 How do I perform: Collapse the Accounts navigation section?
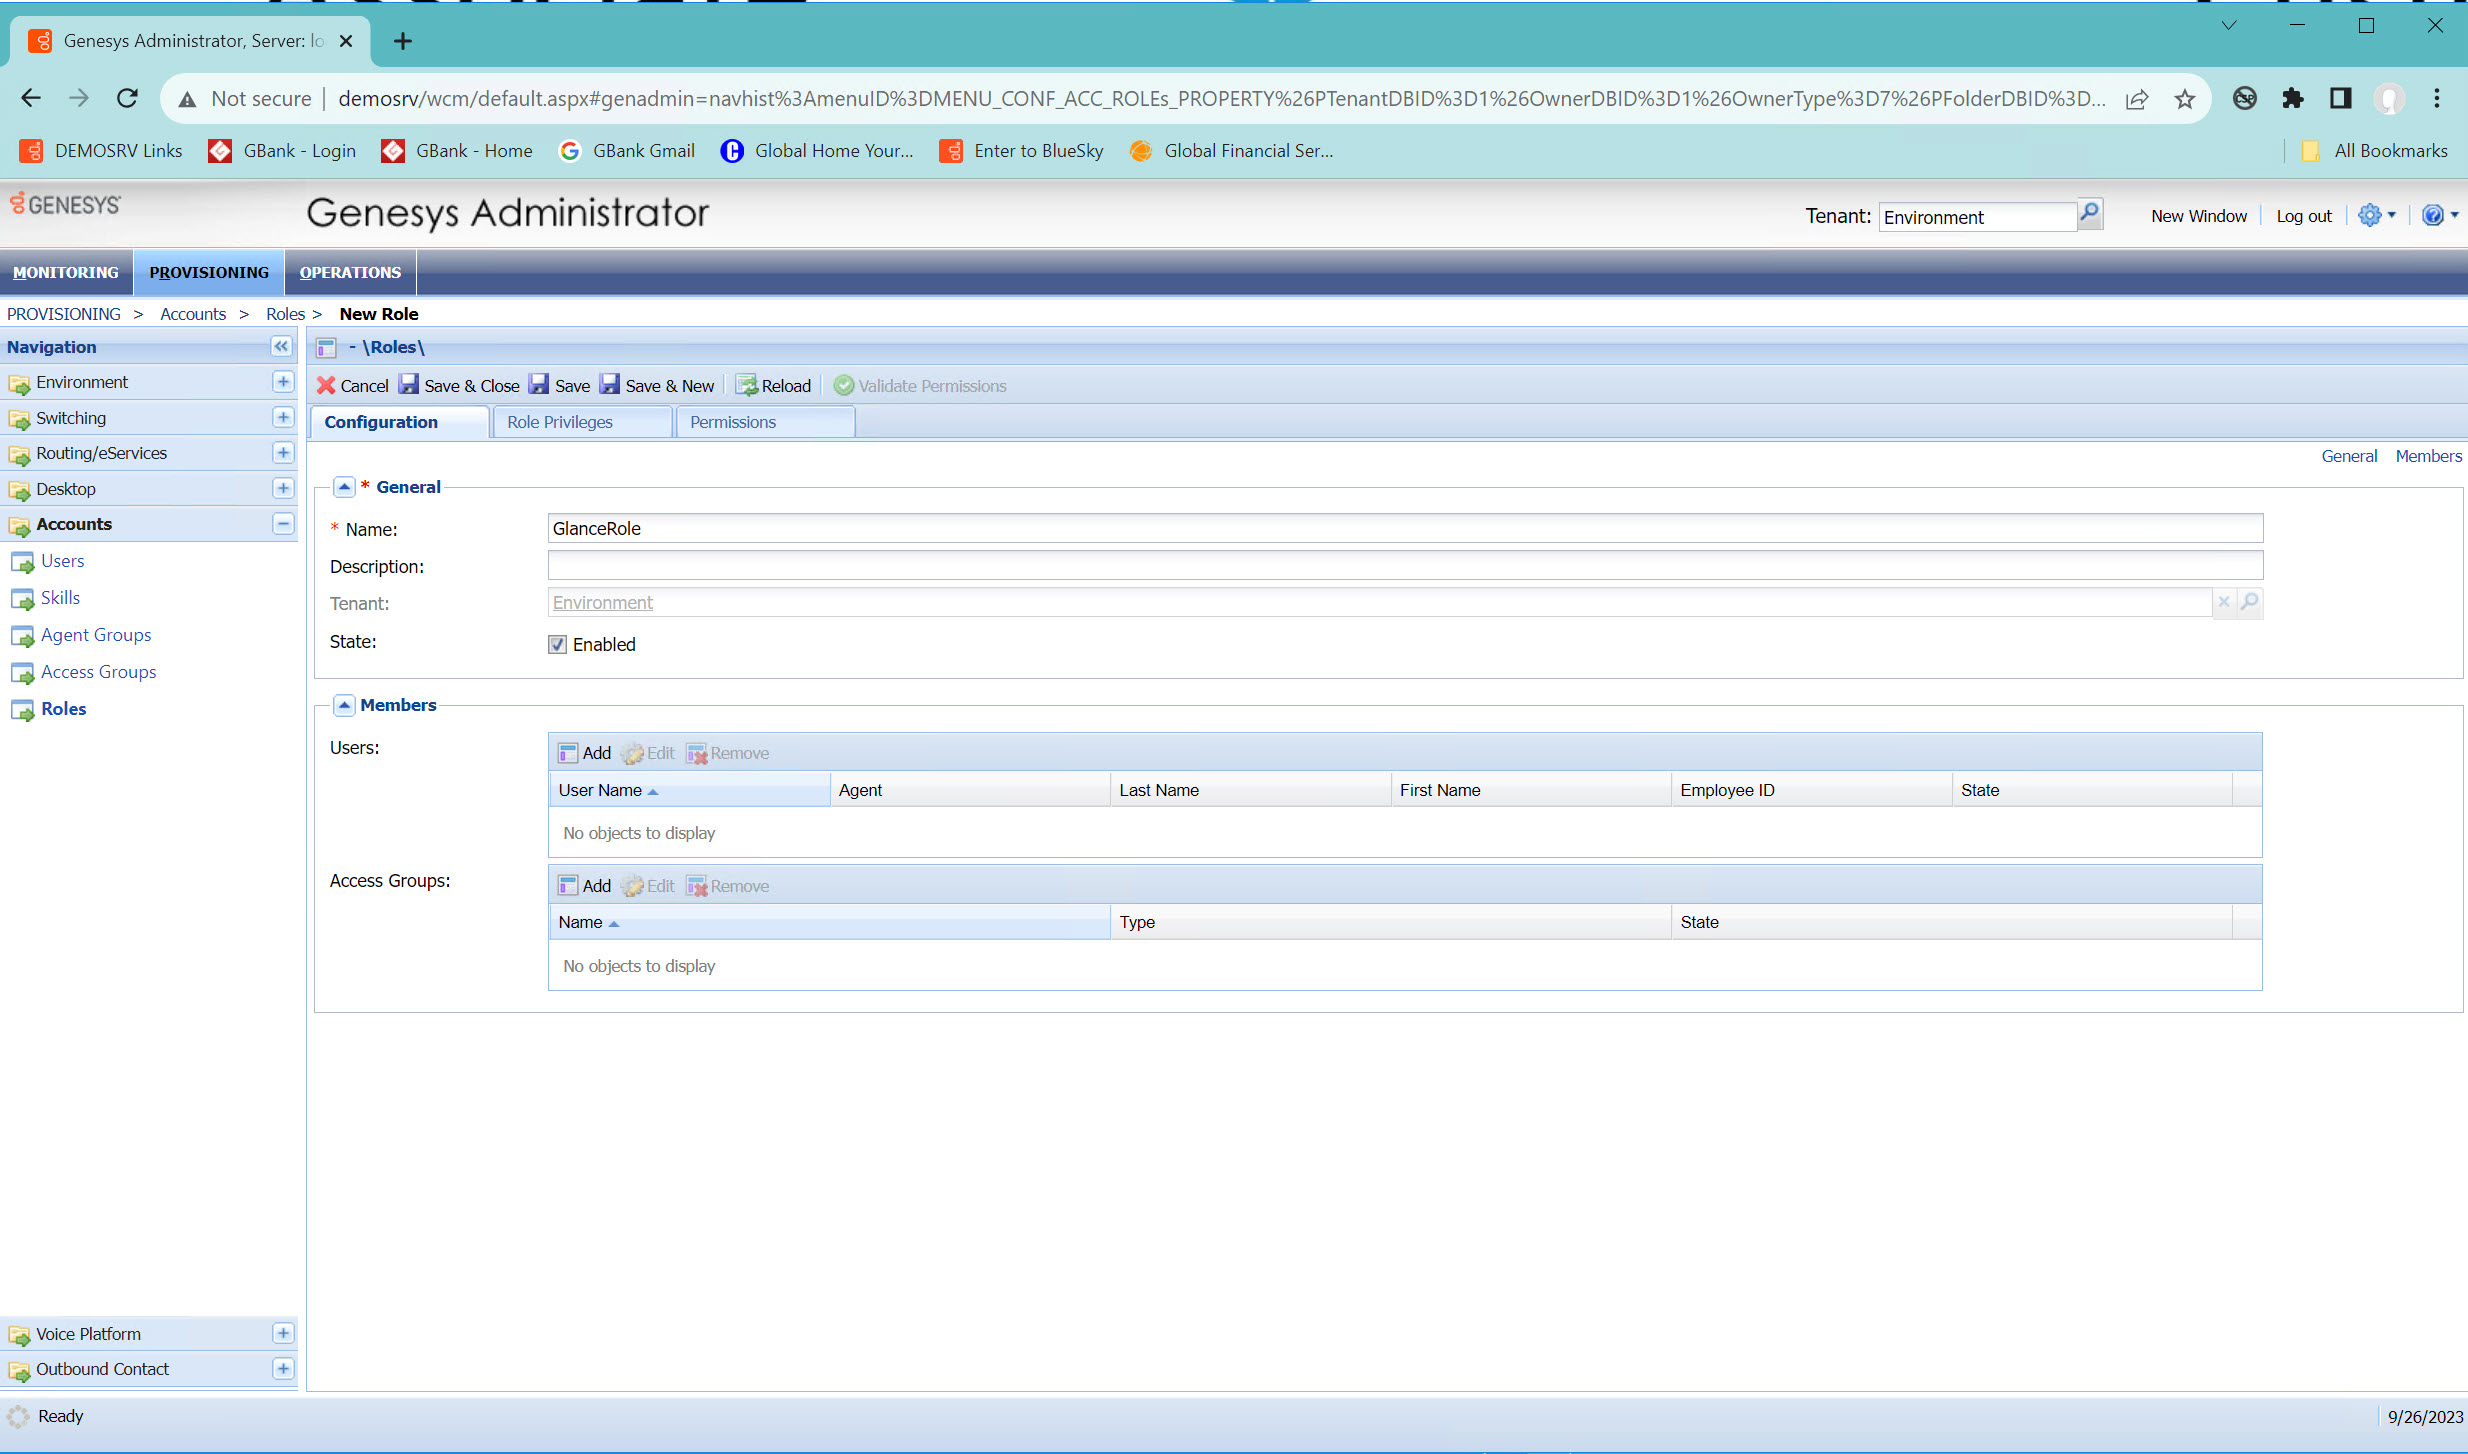[x=283, y=524]
